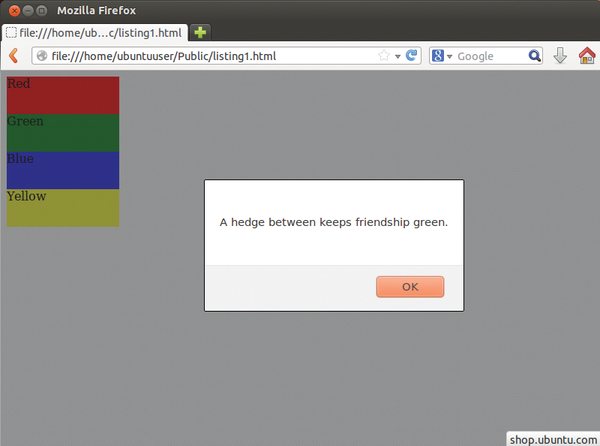Click the shop.ubuntu.com link label
This screenshot has height=446, width=600.
point(553,438)
